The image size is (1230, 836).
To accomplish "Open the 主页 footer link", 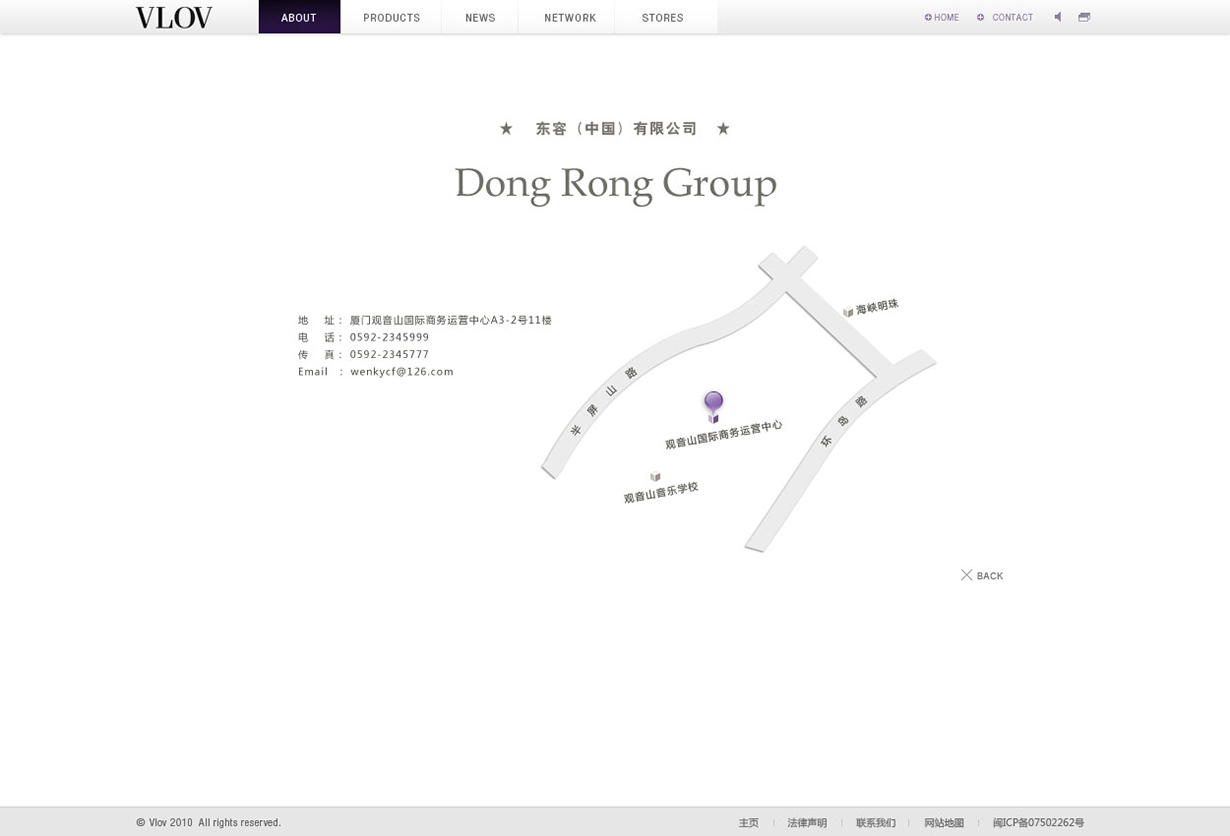I will point(749,823).
